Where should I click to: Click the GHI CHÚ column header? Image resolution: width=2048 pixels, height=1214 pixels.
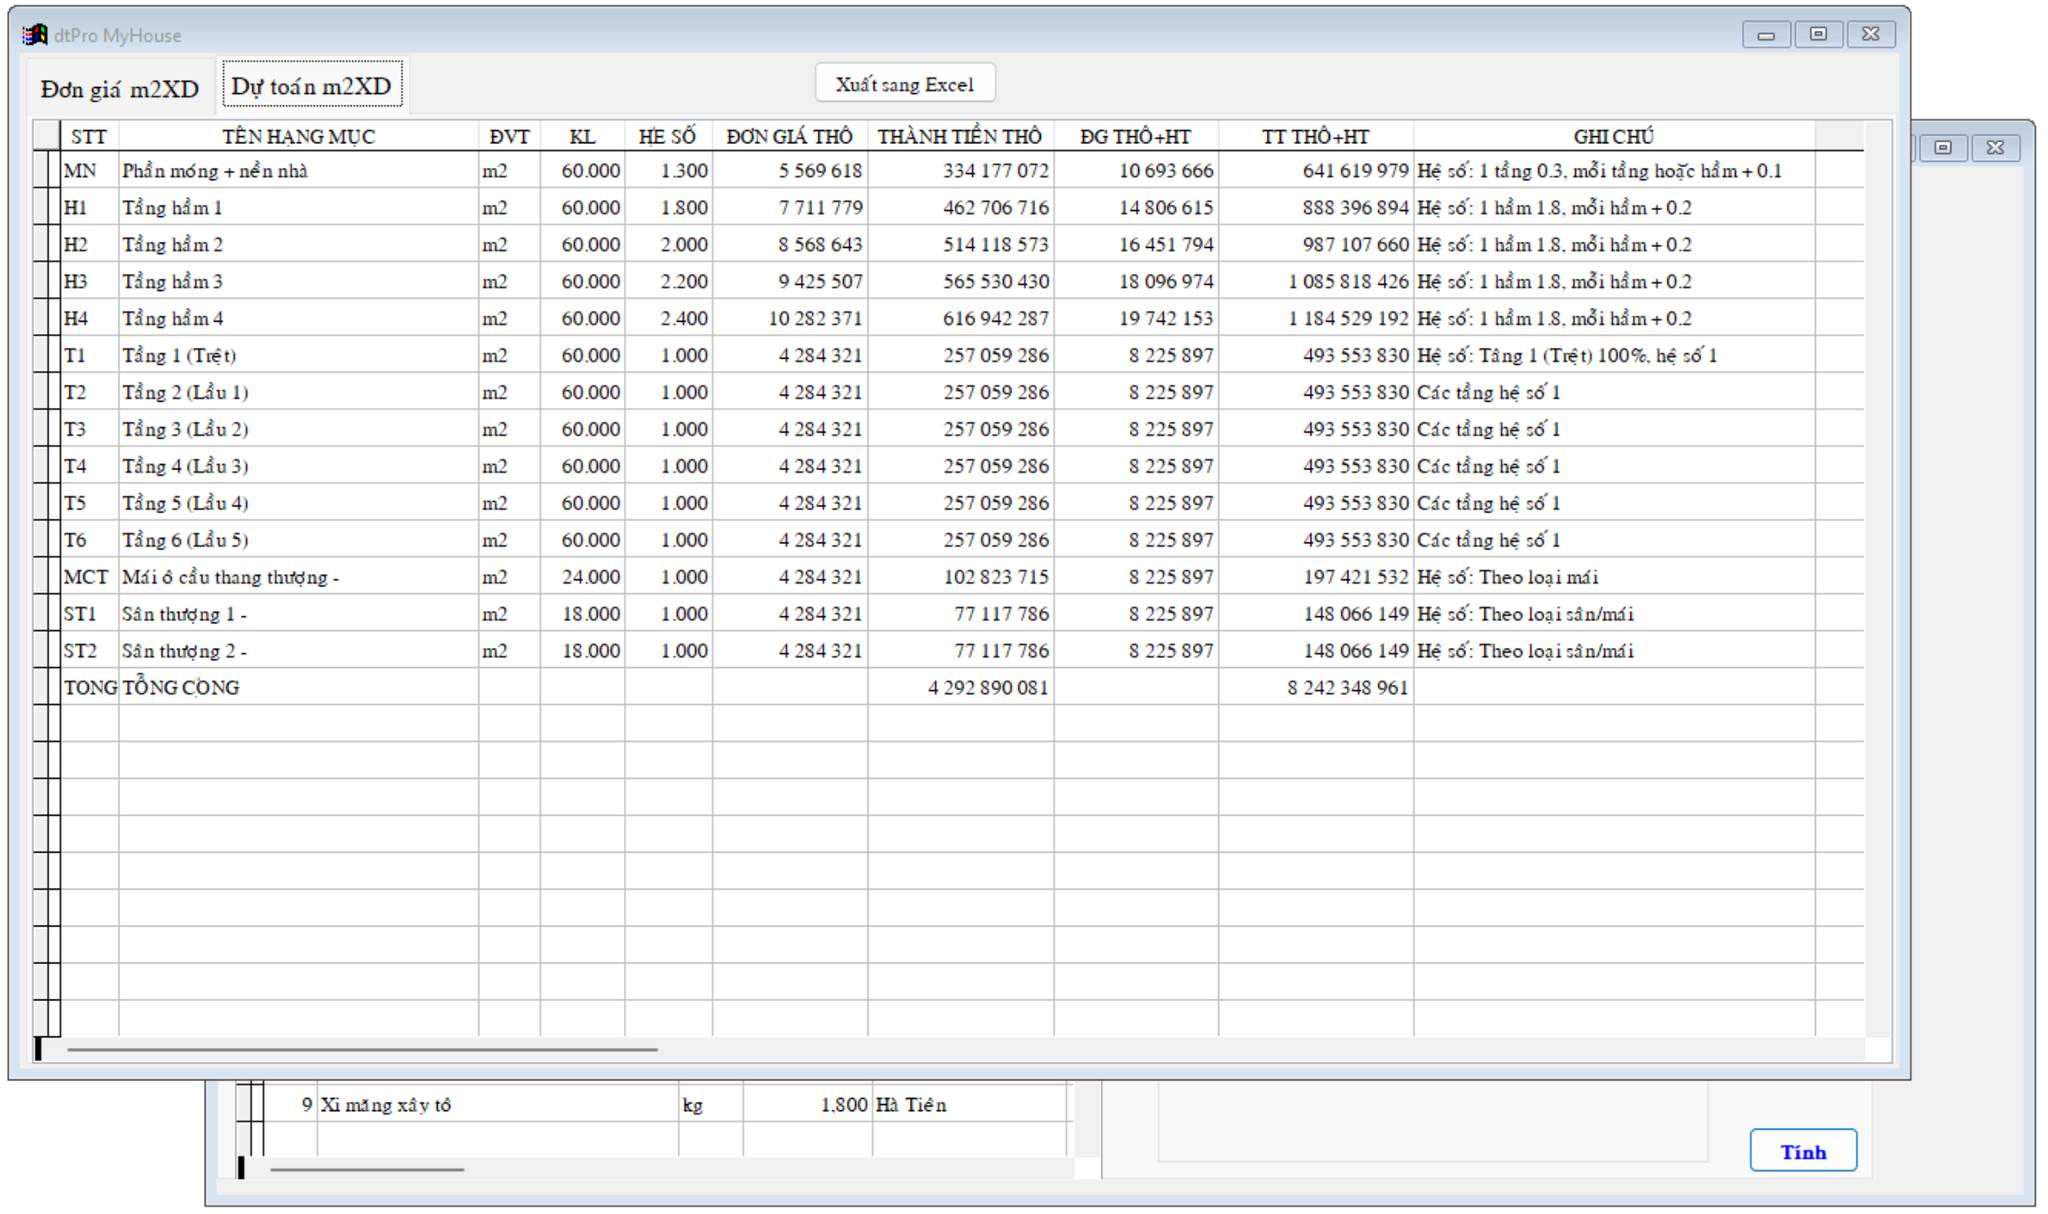(1613, 137)
